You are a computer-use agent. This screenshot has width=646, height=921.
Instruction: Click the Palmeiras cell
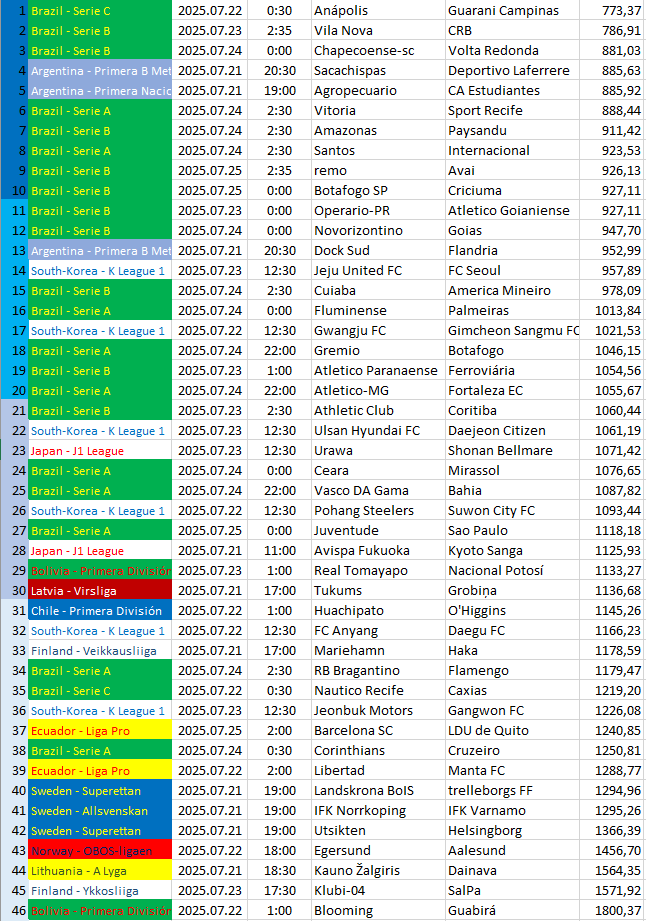click(x=512, y=310)
